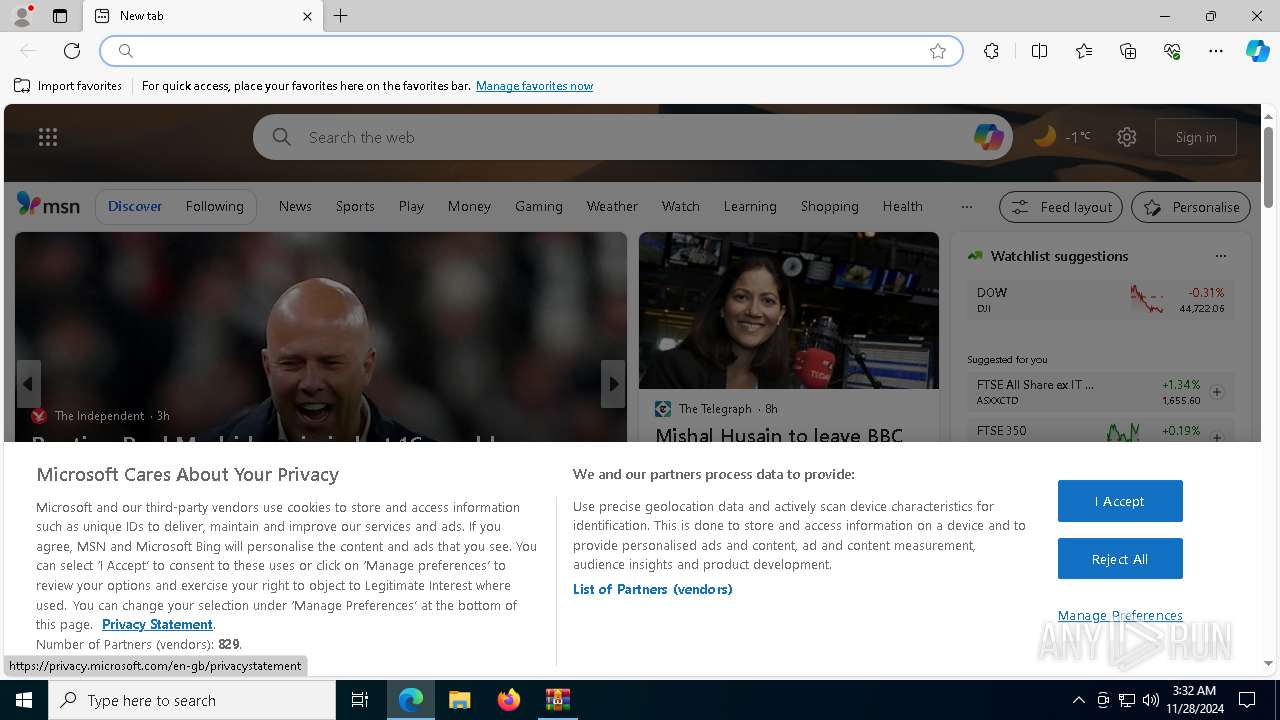
Task: Click the Search the web box
Action: (x=632, y=137)
